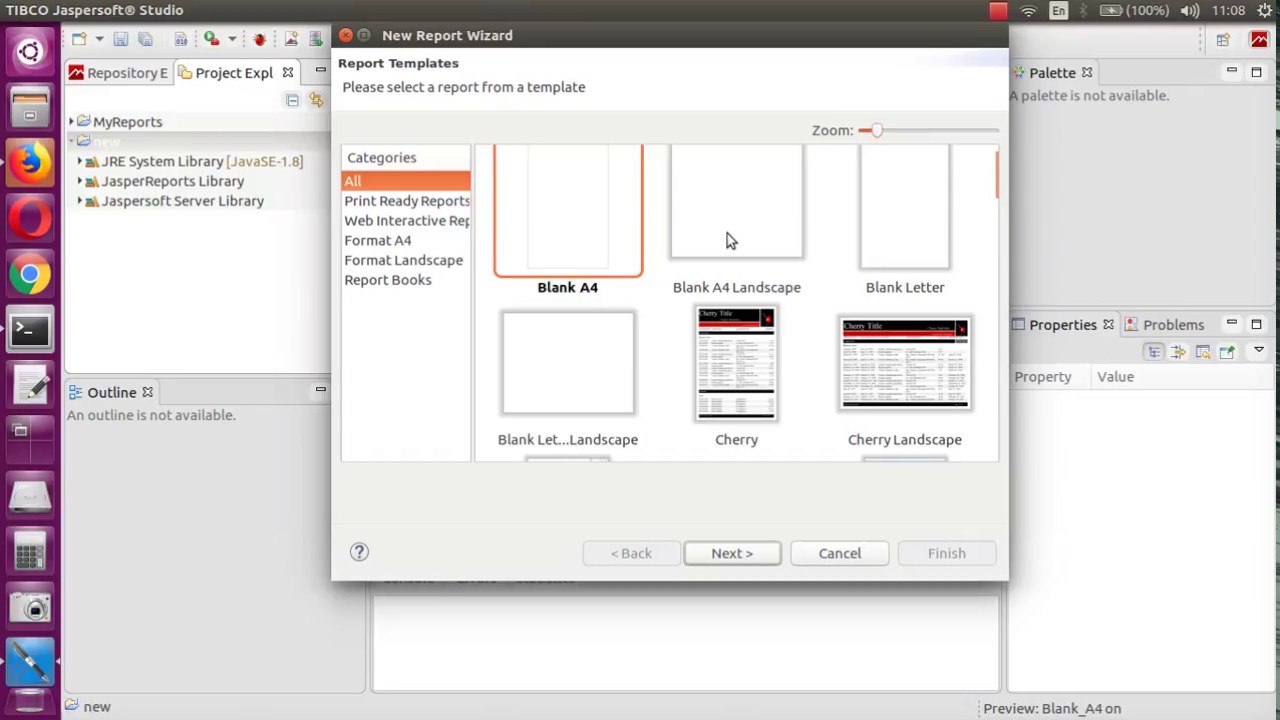1280x720 pixels.
Task: Adjust the template Zoom slider
Action: click(x=877, y=131)
